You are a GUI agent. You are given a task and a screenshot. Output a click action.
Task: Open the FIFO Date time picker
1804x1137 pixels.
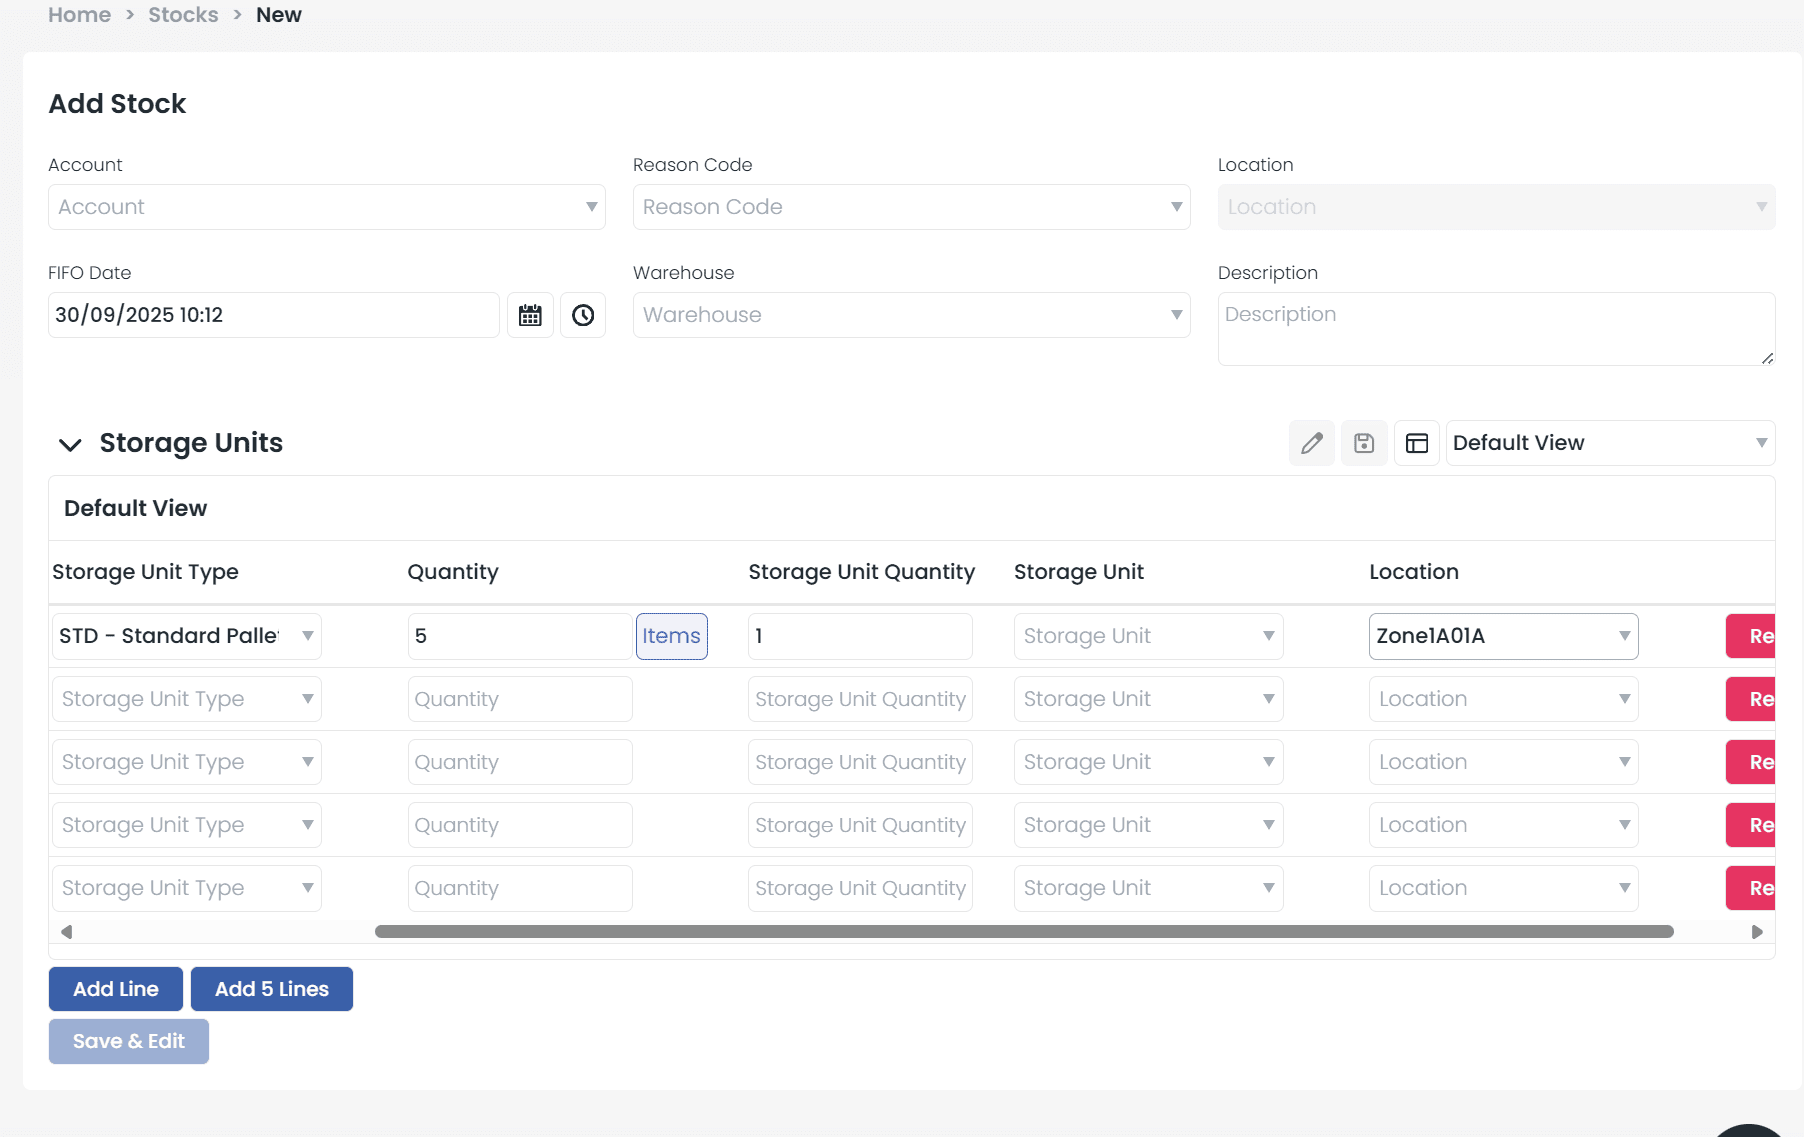click(x=583, y=315)
